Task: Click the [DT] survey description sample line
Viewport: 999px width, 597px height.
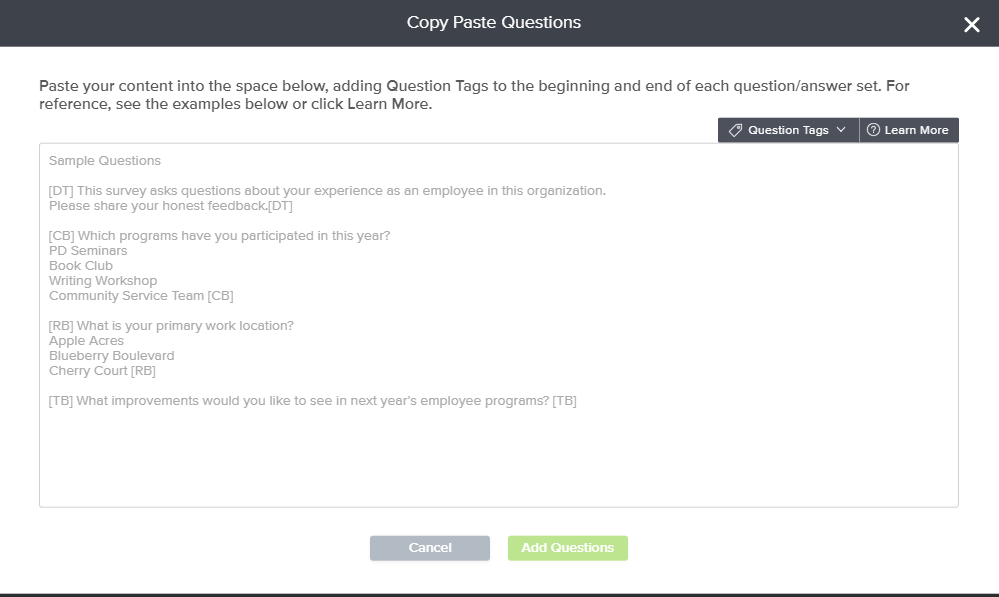Action: pos(327,191)
